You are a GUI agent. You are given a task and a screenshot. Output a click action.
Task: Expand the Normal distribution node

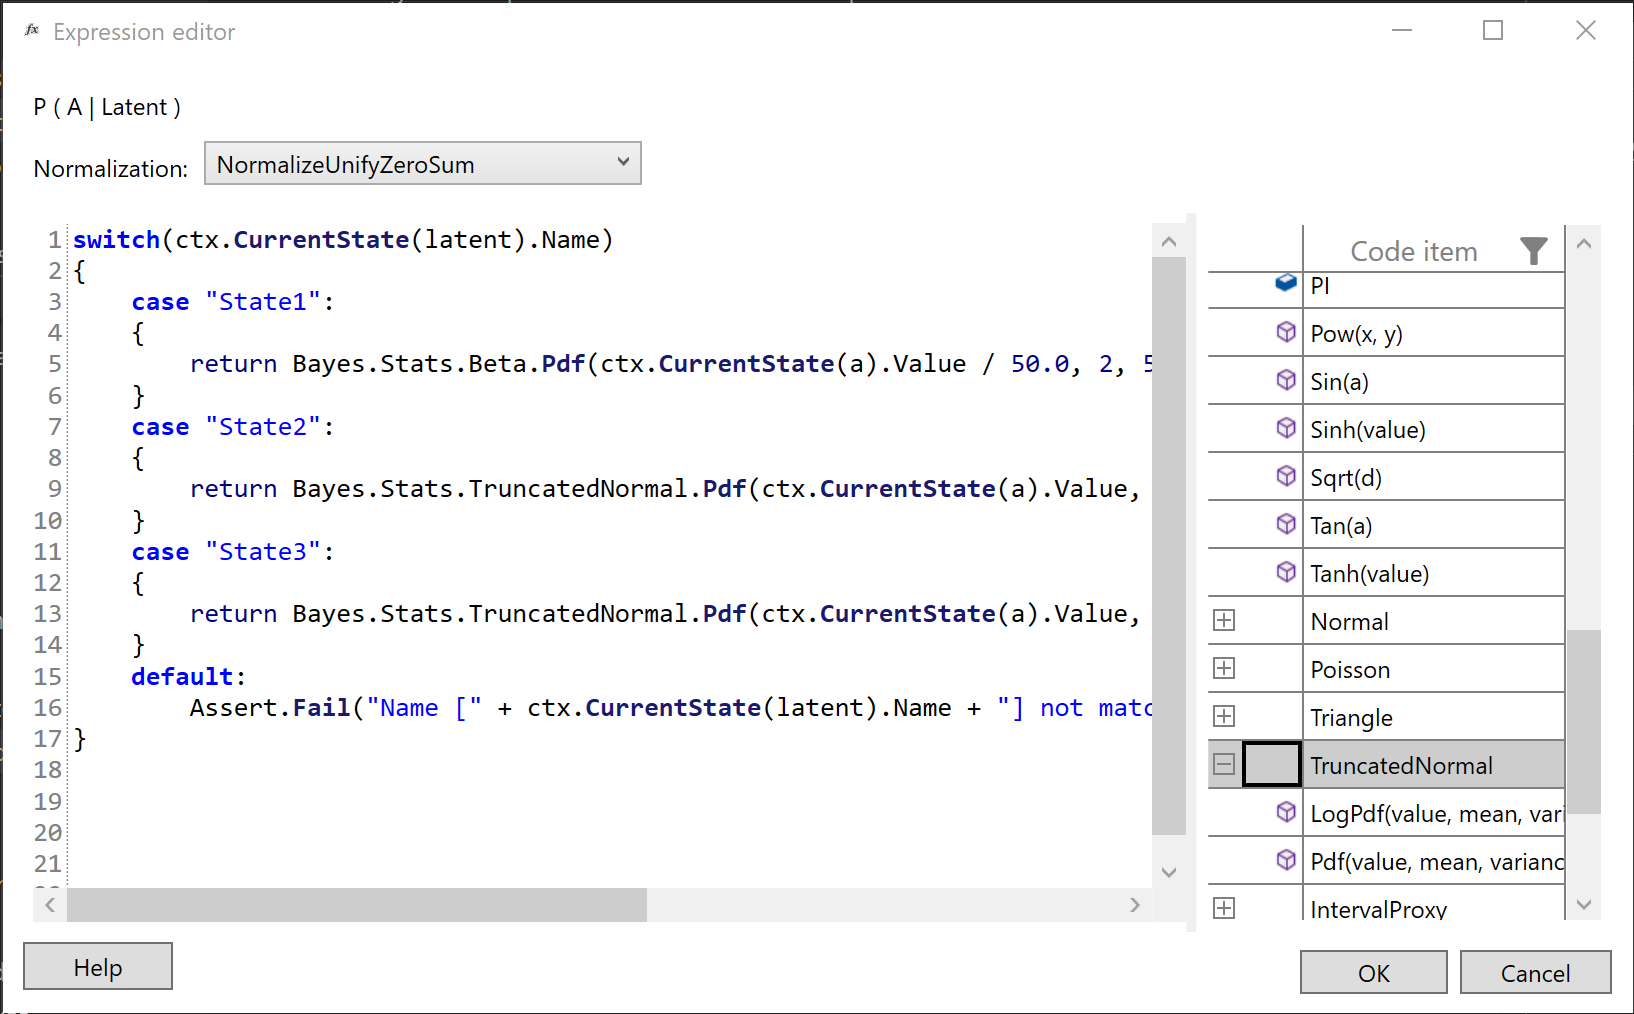pos(1224,619)
